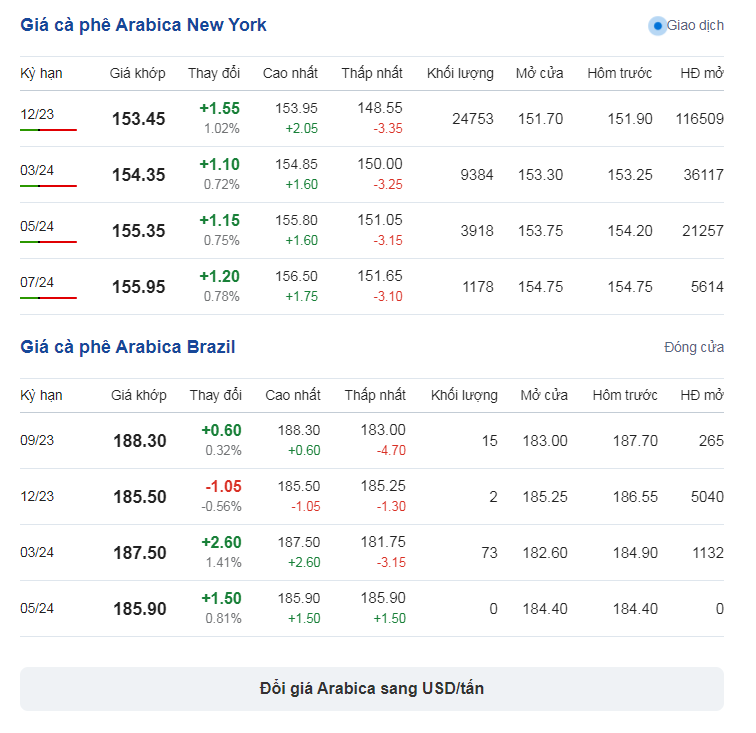Click the low price 148.55
The image size is (756, 733).
tap(379, 108)
